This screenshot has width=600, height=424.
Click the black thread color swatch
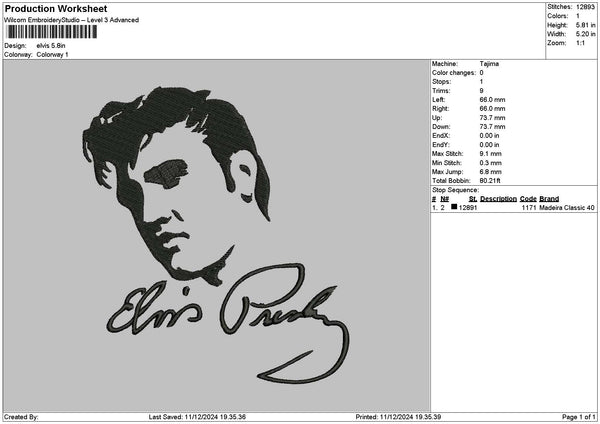pos(454,207)
